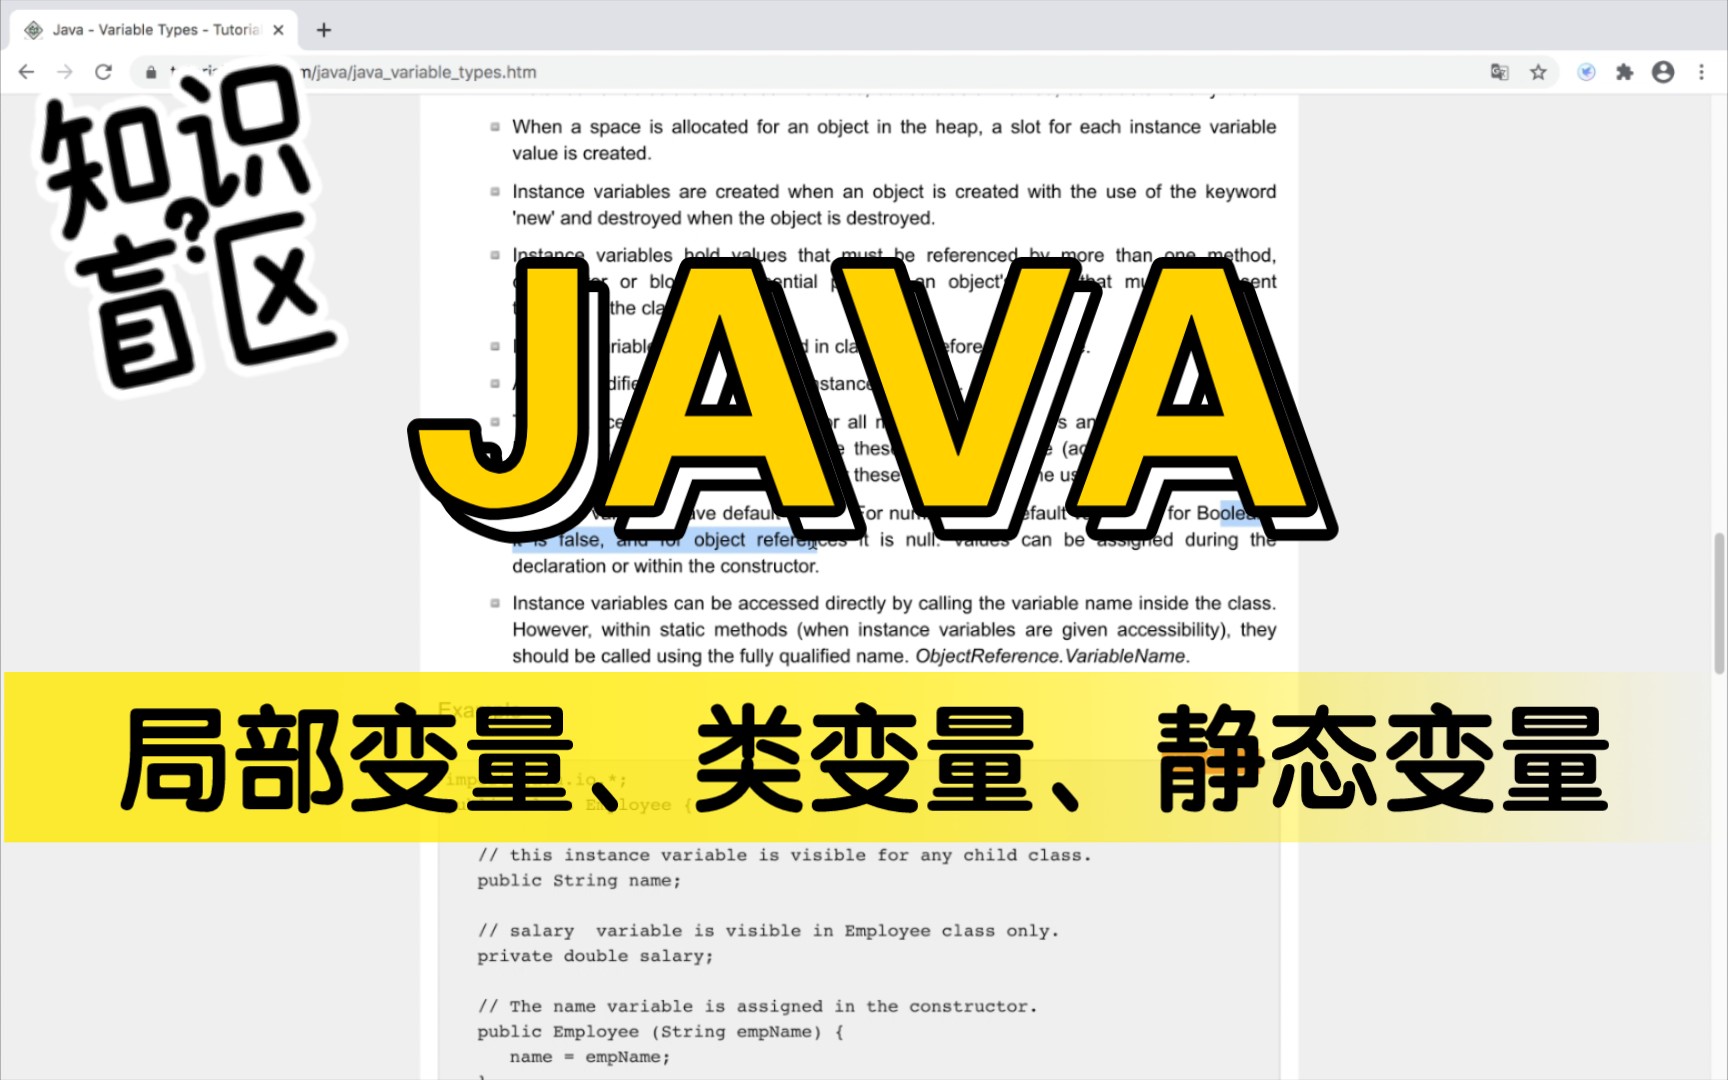Screen dimensions: 1728x1080
Task: Click the italic 'ObjectReference.VariableName' text
Action: click(1050, 656)
